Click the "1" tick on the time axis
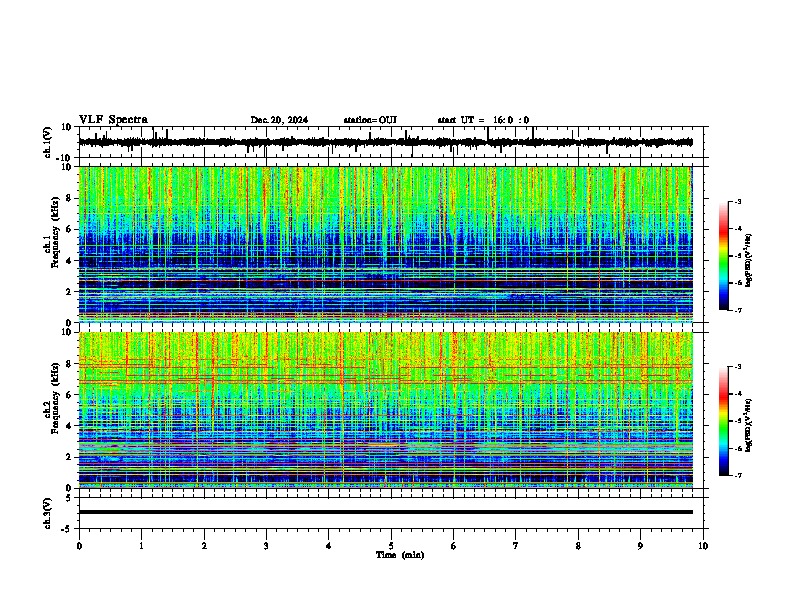 (x=141, y=546)
